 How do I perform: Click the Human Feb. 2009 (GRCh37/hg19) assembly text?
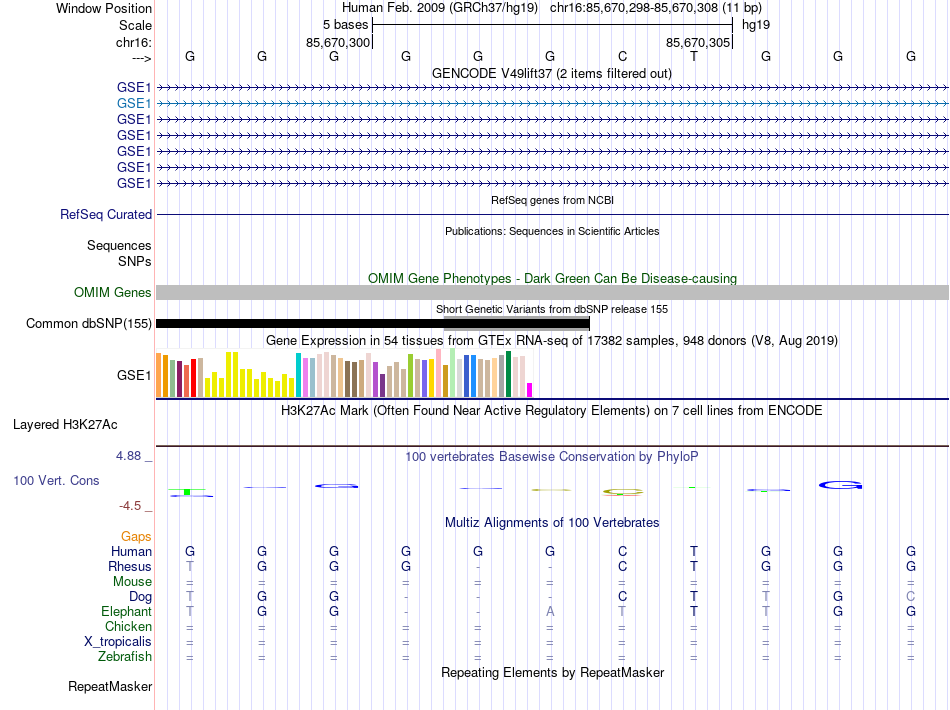(440, 8)
